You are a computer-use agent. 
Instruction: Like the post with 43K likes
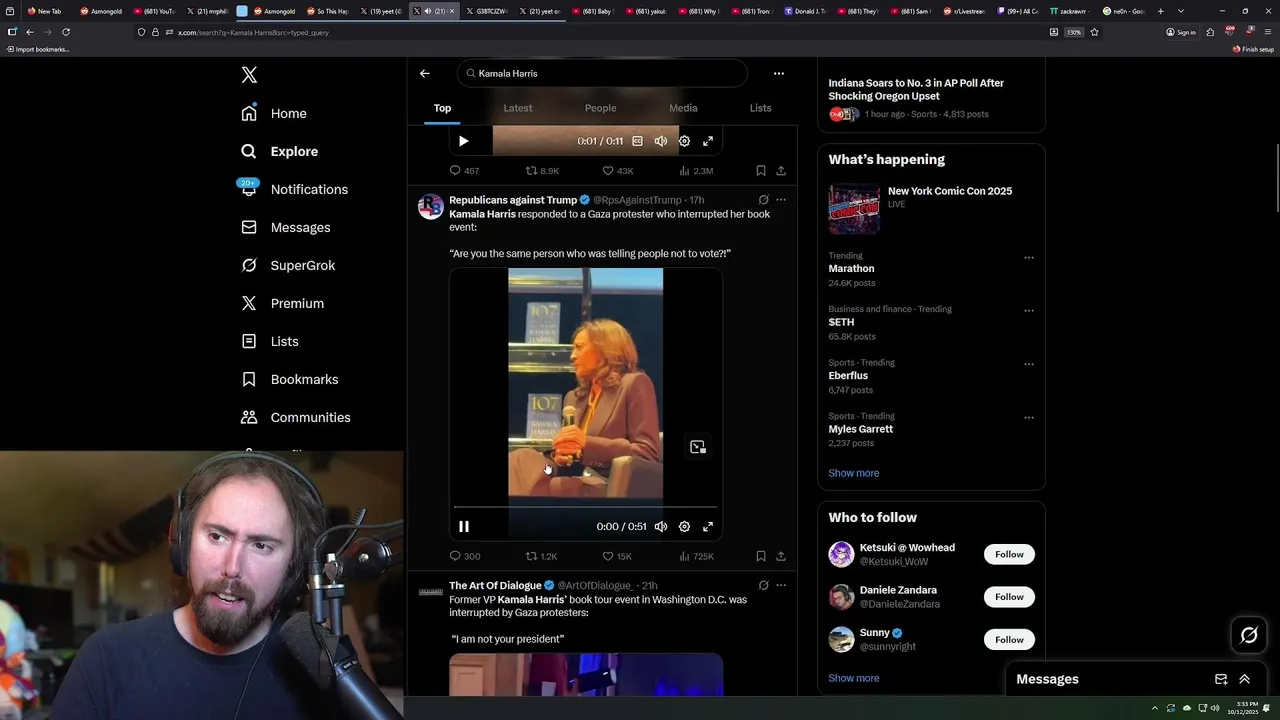point(617,171)
